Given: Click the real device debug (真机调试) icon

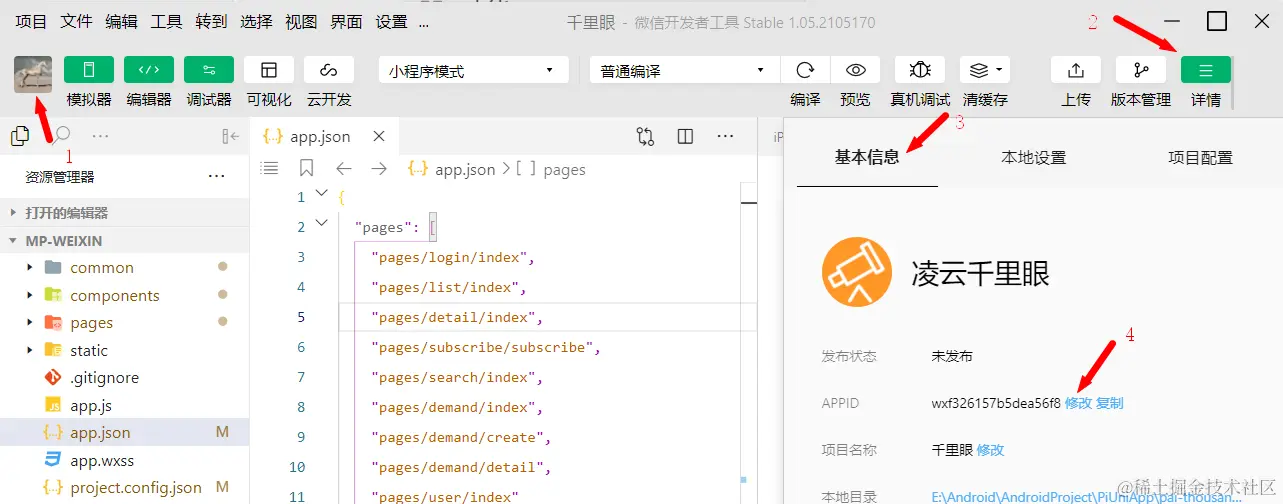Looking at the screenshot, I should tap(920, 70).
